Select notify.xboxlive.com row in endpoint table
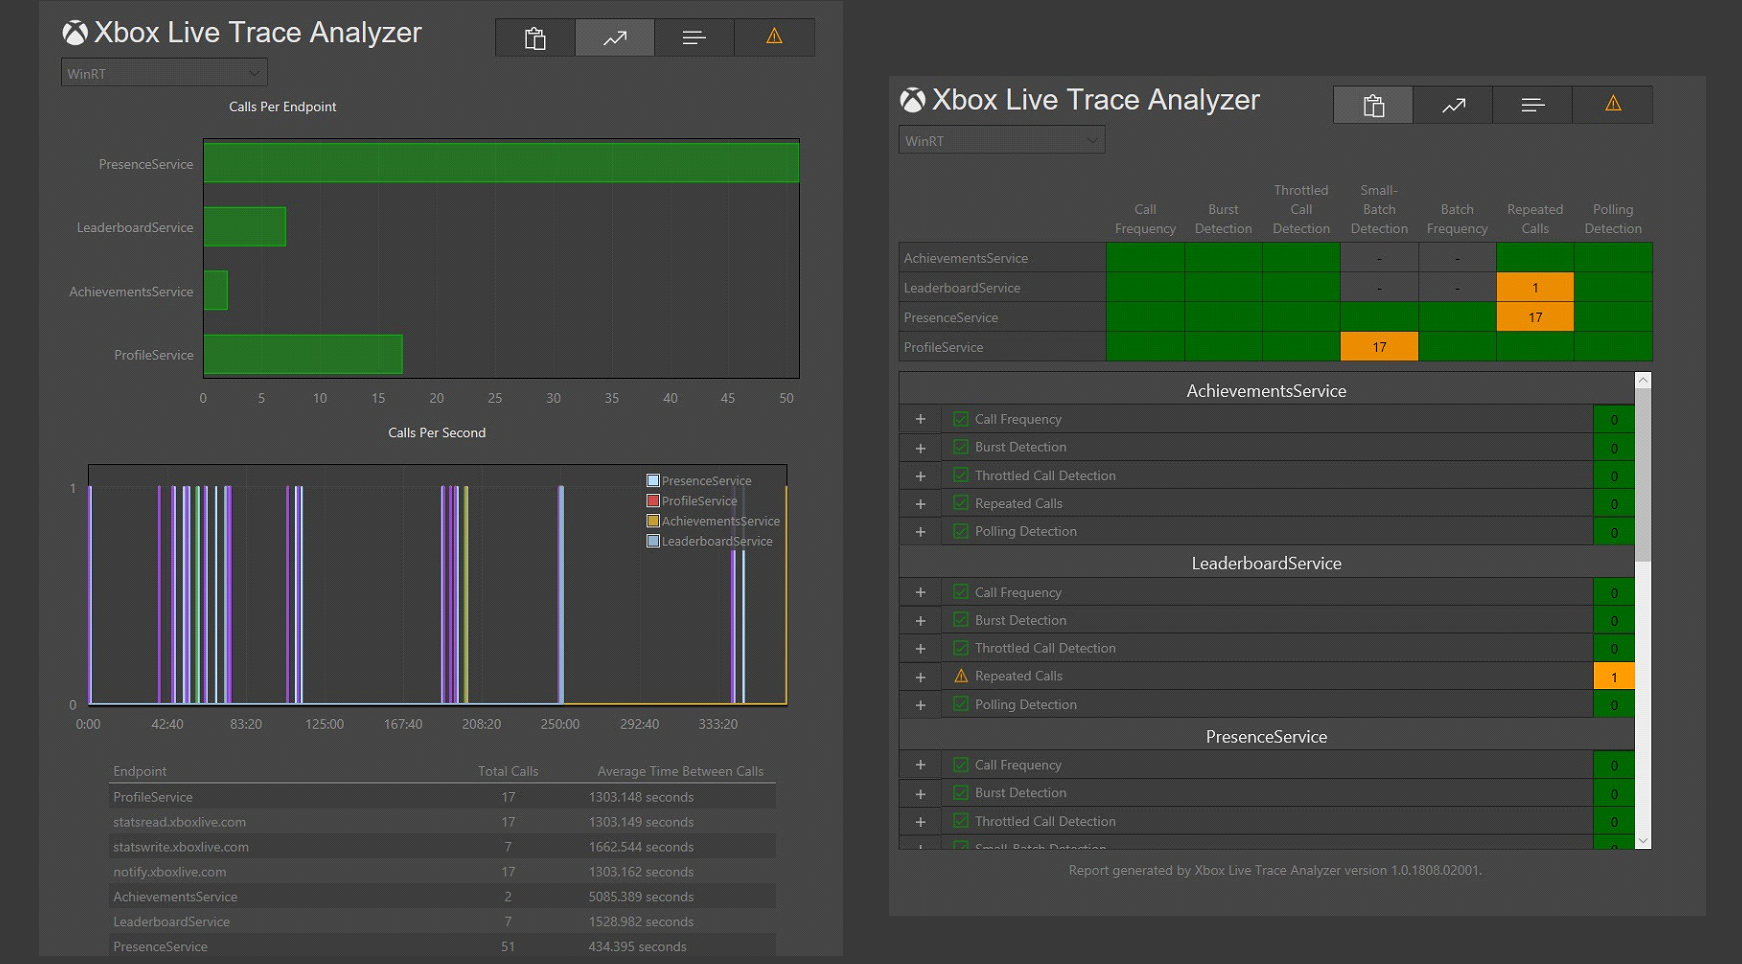The width and height of the screenshot is (1742, 964). 442,872
